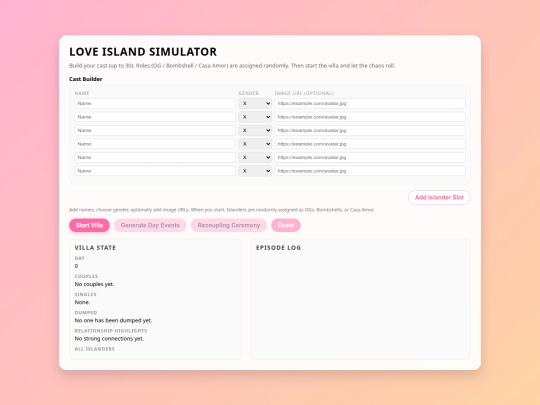Screen dimensions: 540x405
Task: Click the 'Singles' label
Action: [85, 294]
